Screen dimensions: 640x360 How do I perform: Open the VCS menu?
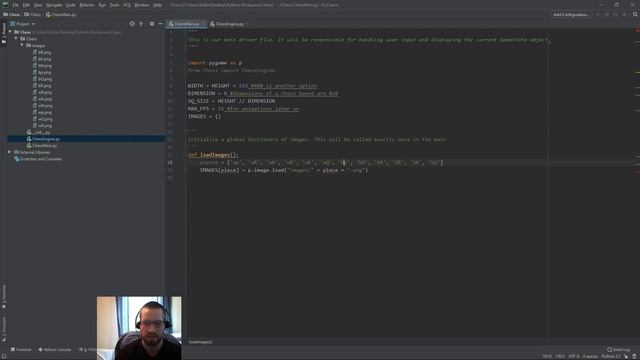[x=127, y=5]
